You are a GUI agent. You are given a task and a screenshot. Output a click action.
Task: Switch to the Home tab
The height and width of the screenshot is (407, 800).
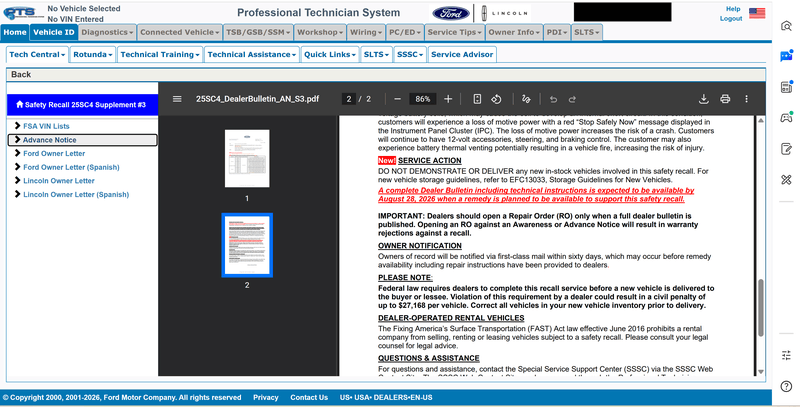pyautogui.click(x=15, y=32)
